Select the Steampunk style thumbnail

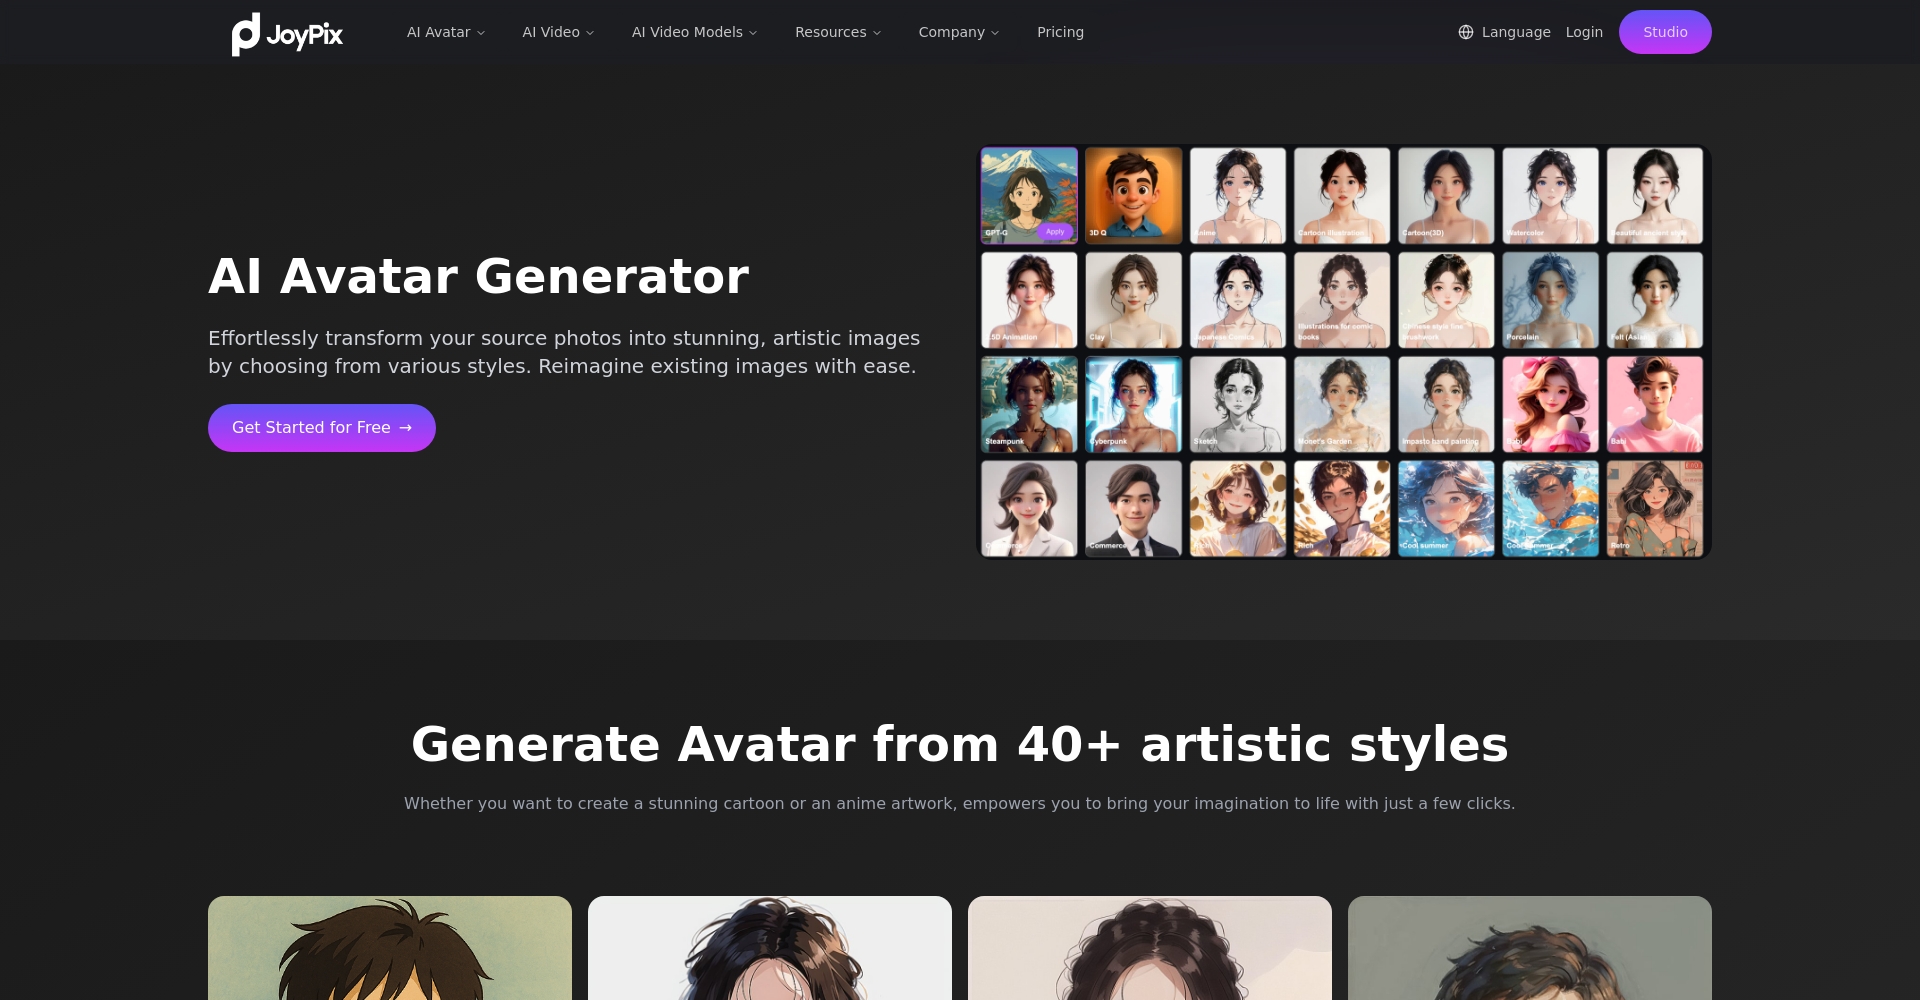point(1029,404)
